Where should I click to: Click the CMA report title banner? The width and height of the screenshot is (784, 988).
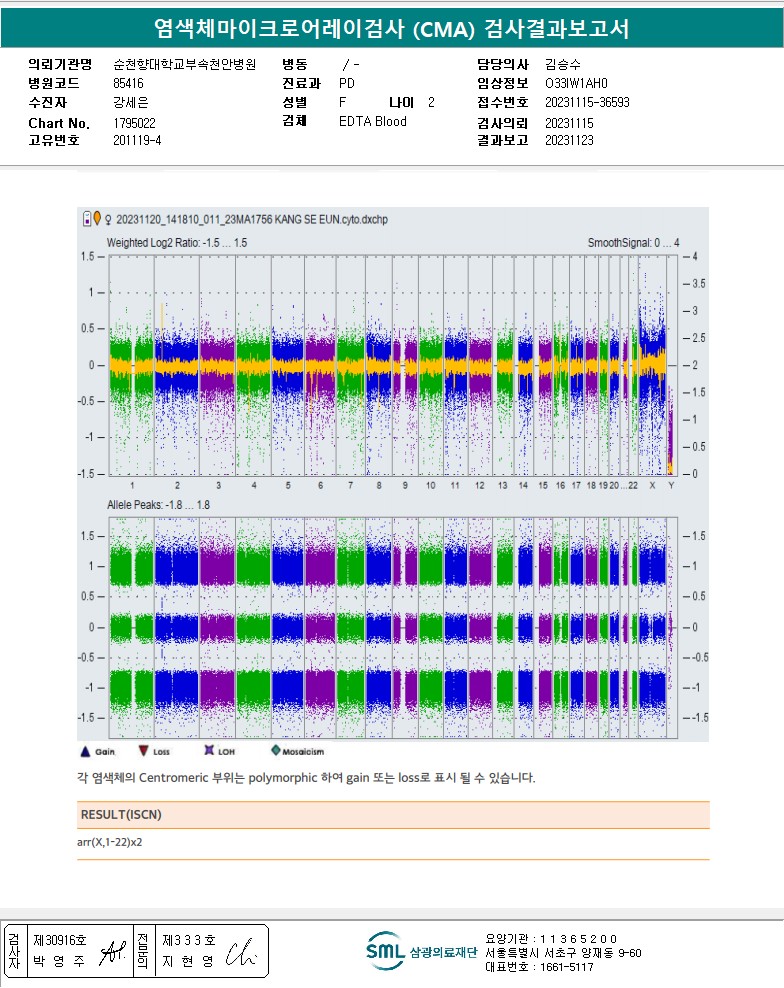[392, 28]
